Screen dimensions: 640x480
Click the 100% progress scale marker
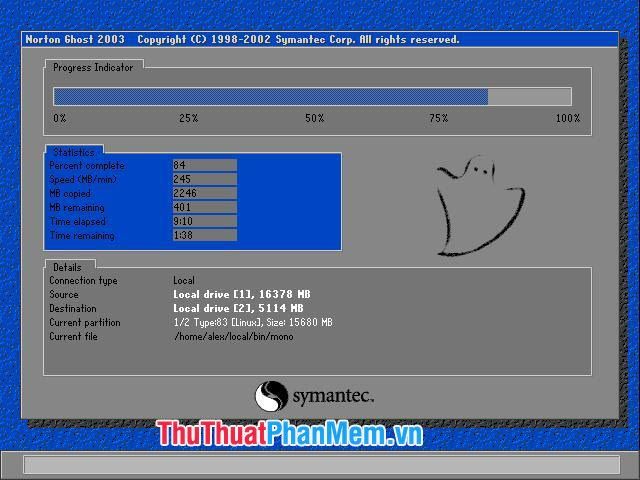[x=568, y=118]
